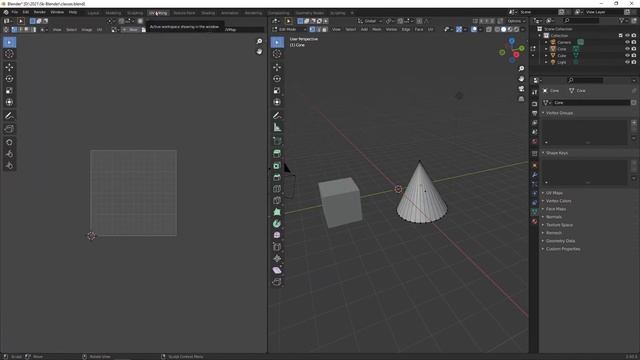Select the Annotate tool in 3D viewport
The image size is (640, 360).
coord(277,116)
